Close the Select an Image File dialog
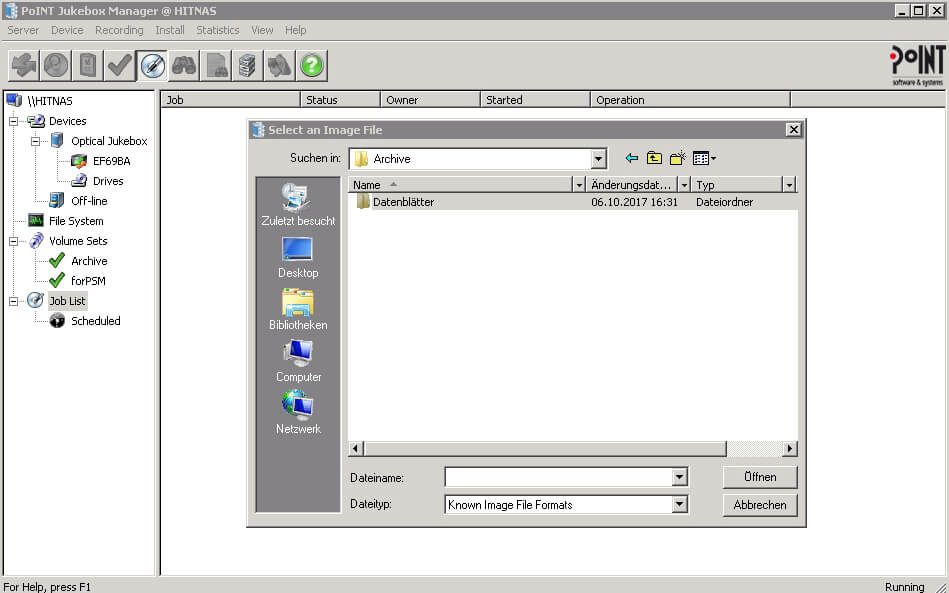 point(793,129)
